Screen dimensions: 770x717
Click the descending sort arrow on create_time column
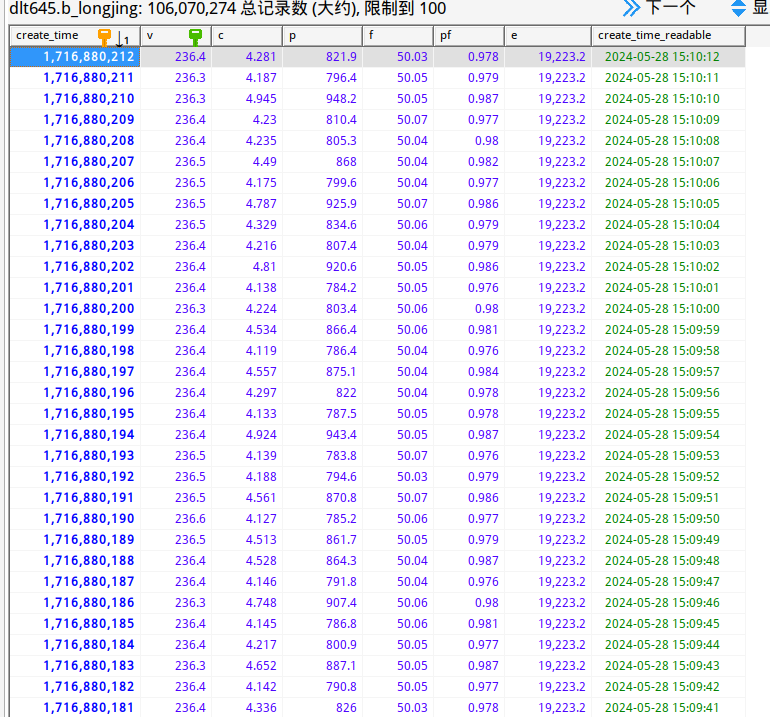120,37
